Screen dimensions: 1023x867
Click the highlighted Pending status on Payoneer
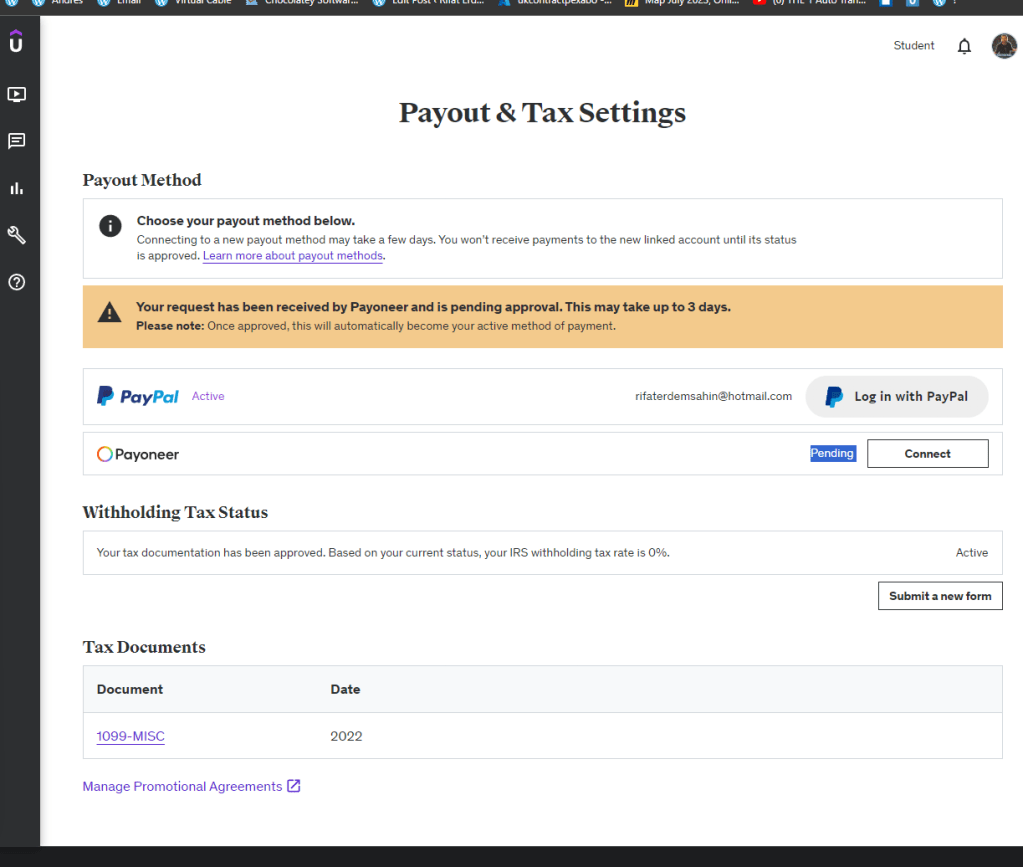pos(832,453)
